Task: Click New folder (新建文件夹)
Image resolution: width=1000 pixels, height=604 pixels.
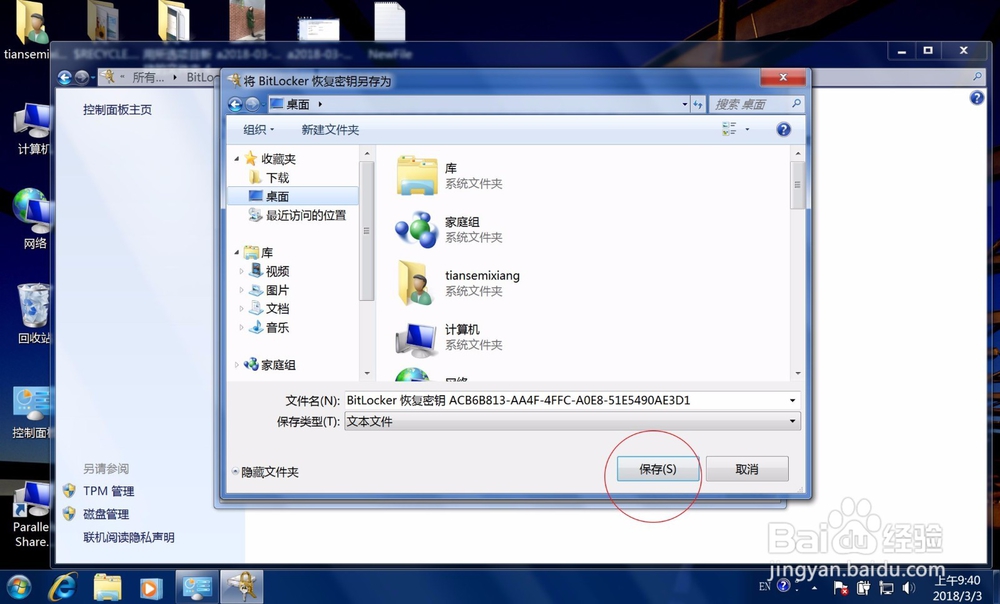Action: pos(330,129)
